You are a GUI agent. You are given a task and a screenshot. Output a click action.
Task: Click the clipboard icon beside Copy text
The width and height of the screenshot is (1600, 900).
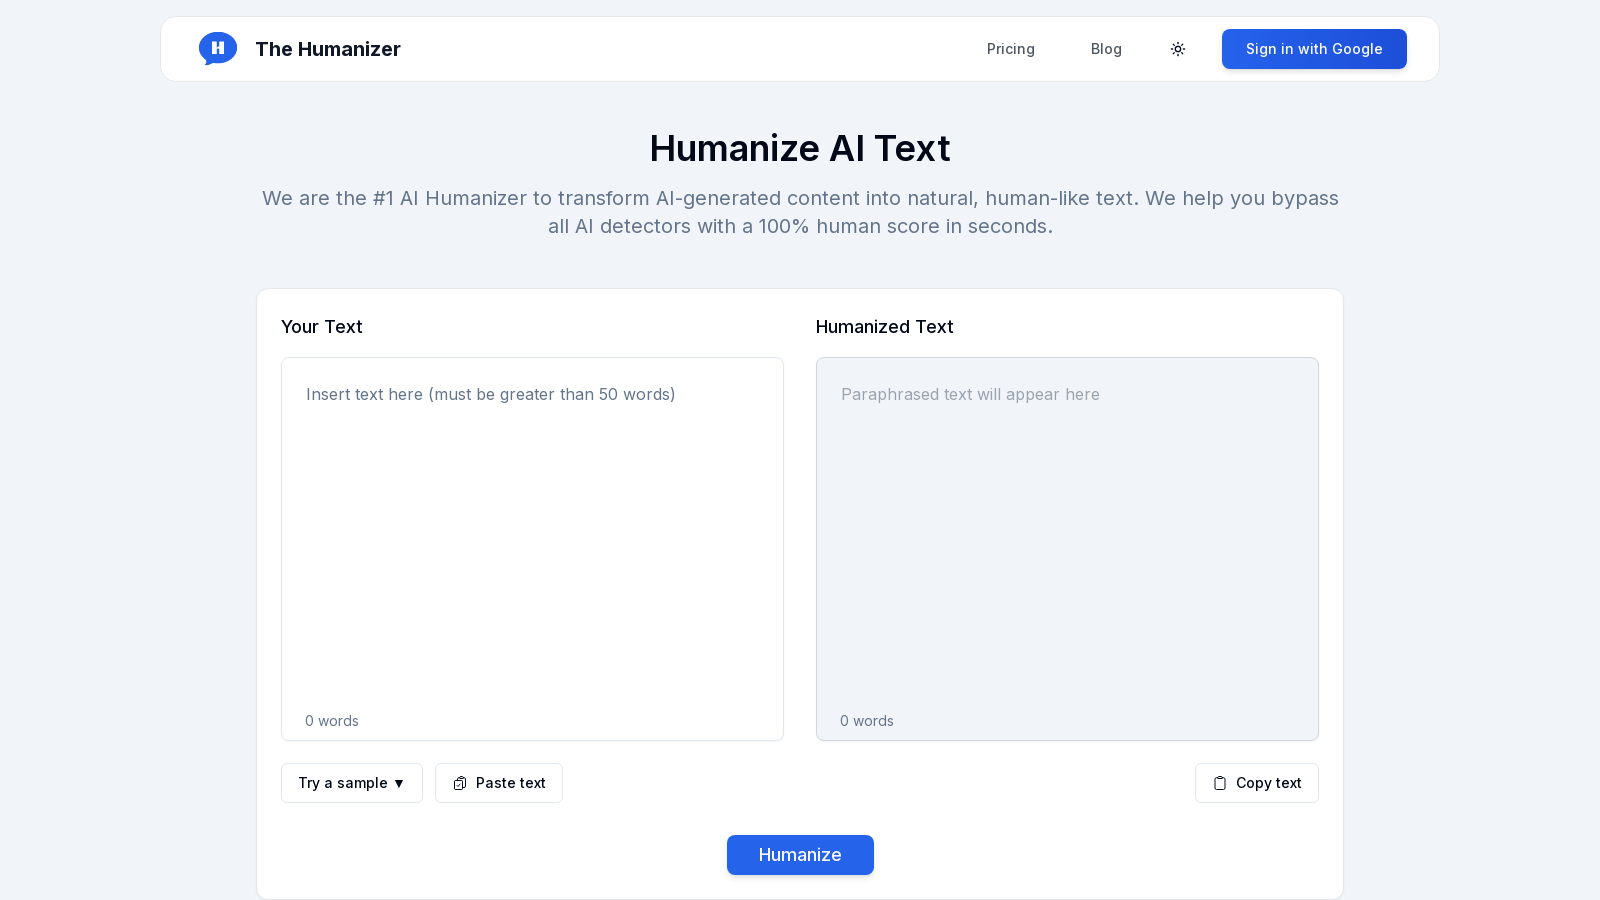1220,783
